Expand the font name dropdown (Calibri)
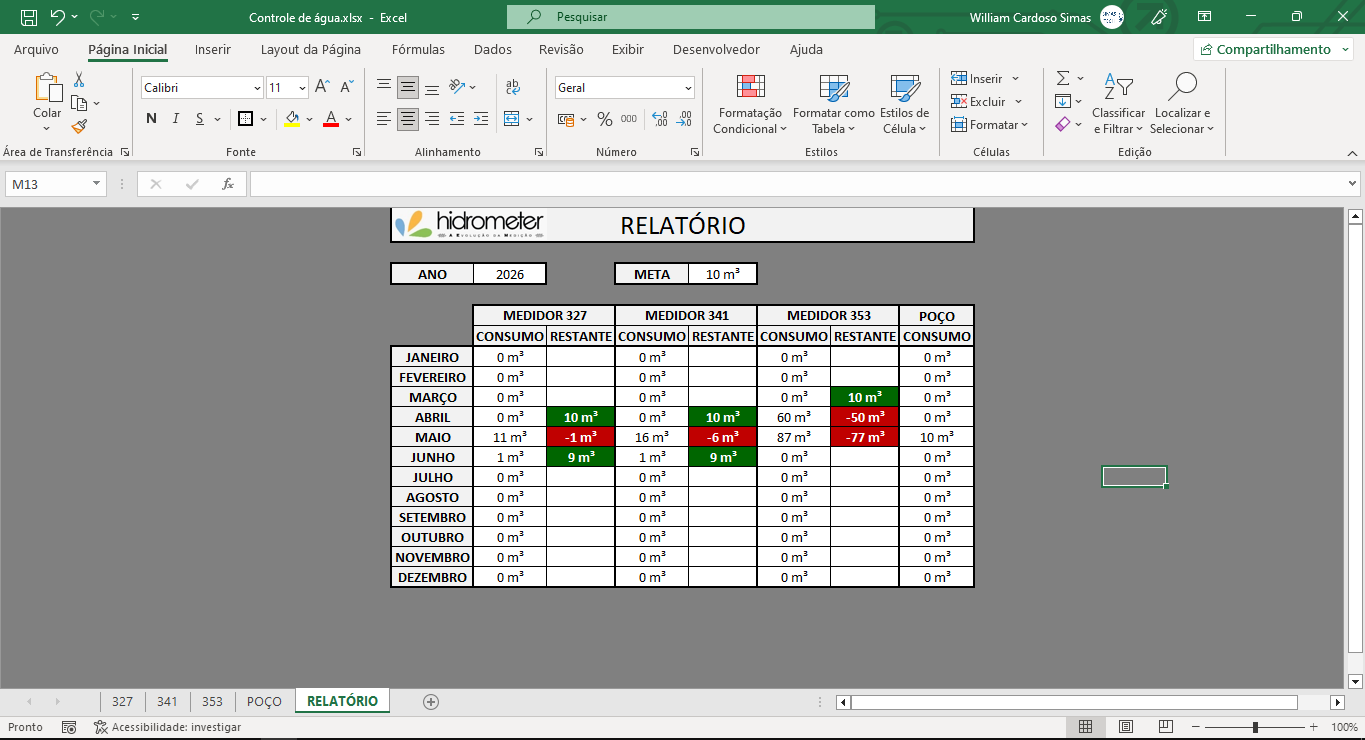The height and width of the screenshot is (740, 1365). 257,88
